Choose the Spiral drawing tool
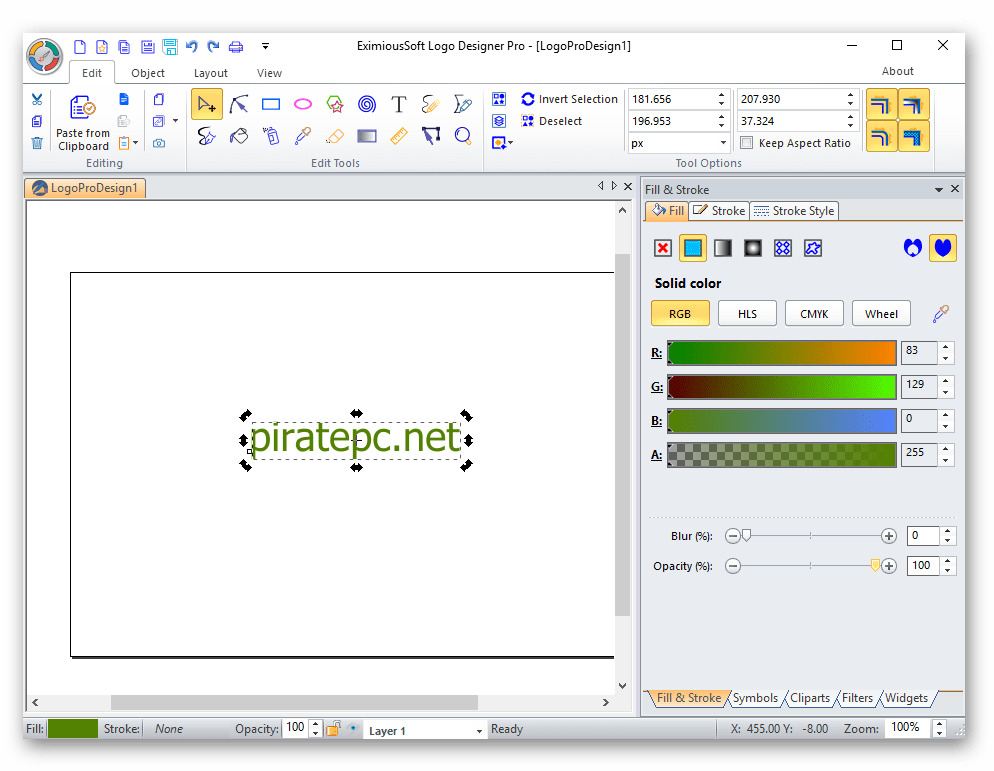 click(367, 104)
